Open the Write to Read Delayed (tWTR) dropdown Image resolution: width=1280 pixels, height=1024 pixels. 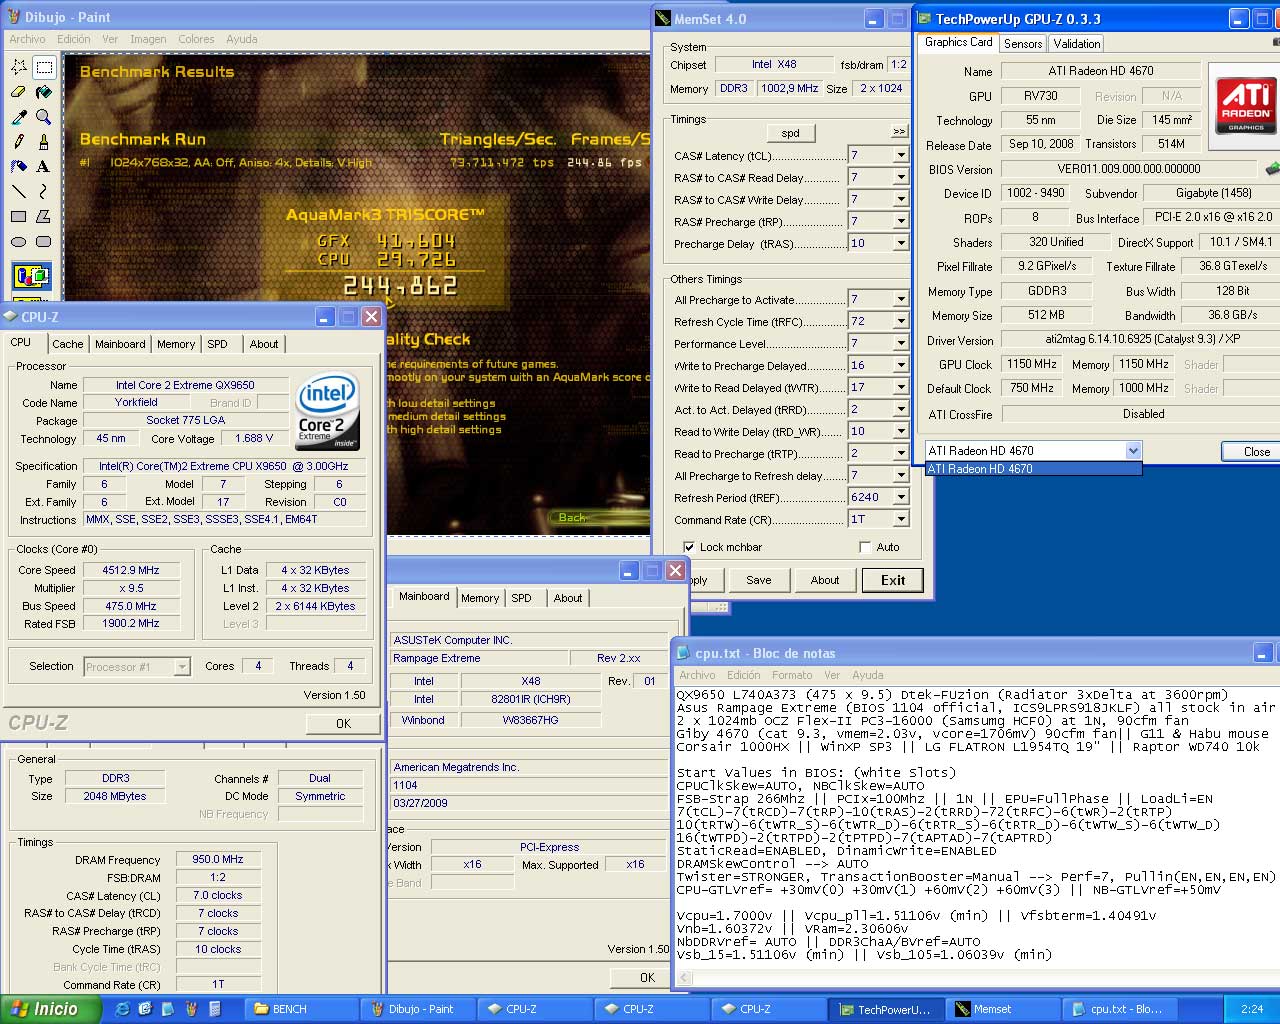[x=901, y=387]
